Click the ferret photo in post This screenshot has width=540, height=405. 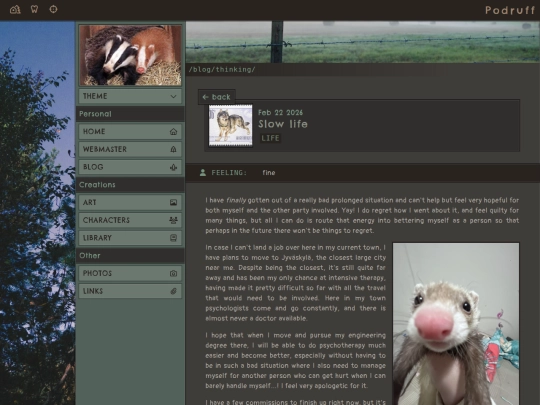pyautogui.click(x=456, y=324)
